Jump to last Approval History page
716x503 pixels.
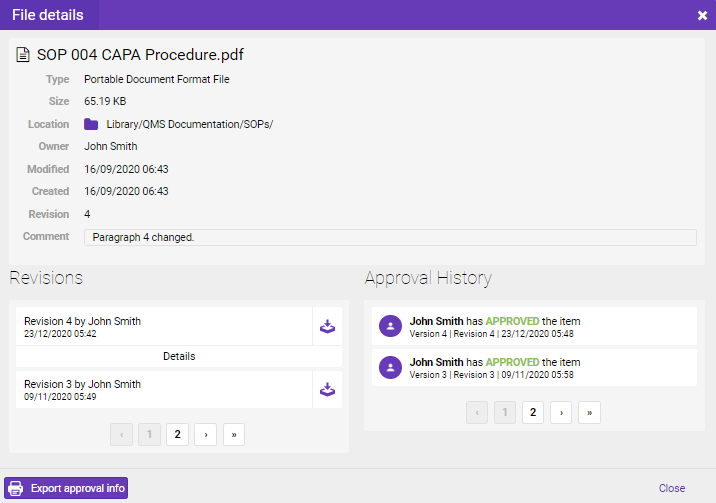pos(590,412)
